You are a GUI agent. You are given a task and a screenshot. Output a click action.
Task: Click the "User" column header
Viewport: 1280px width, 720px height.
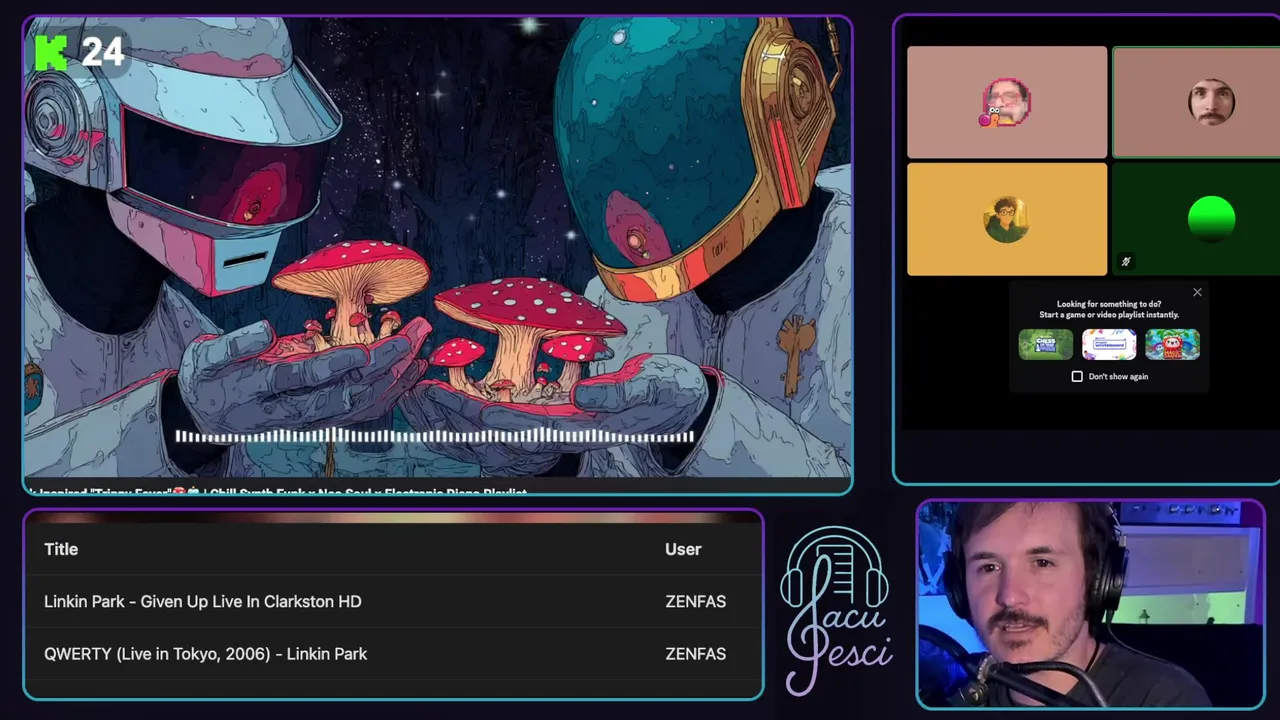point(683,549)
